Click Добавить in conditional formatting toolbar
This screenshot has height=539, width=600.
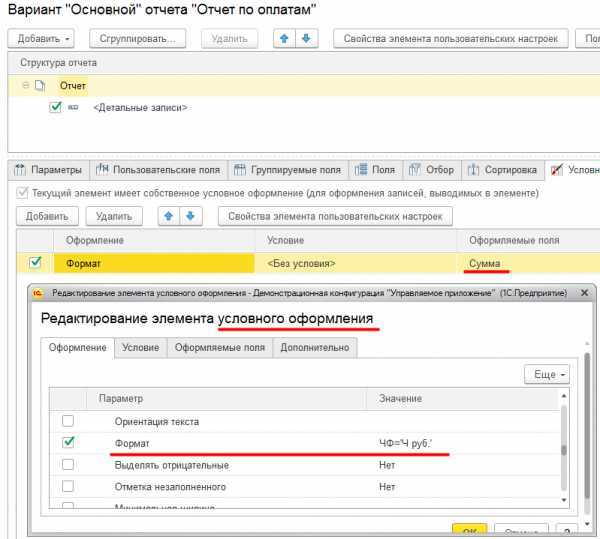(x=47, y=217)
